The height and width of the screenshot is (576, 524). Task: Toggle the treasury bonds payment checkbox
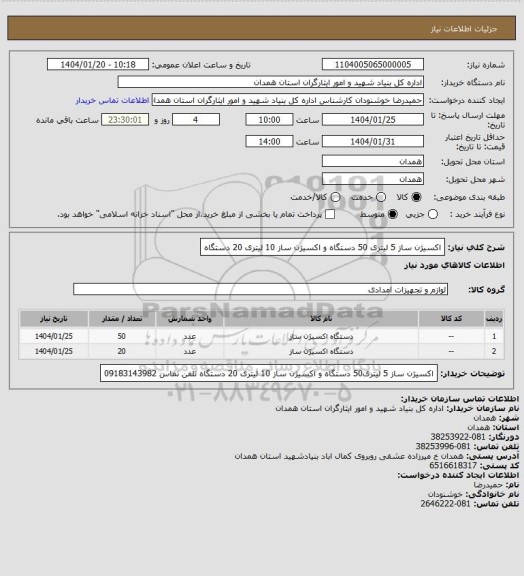[330, 214]
